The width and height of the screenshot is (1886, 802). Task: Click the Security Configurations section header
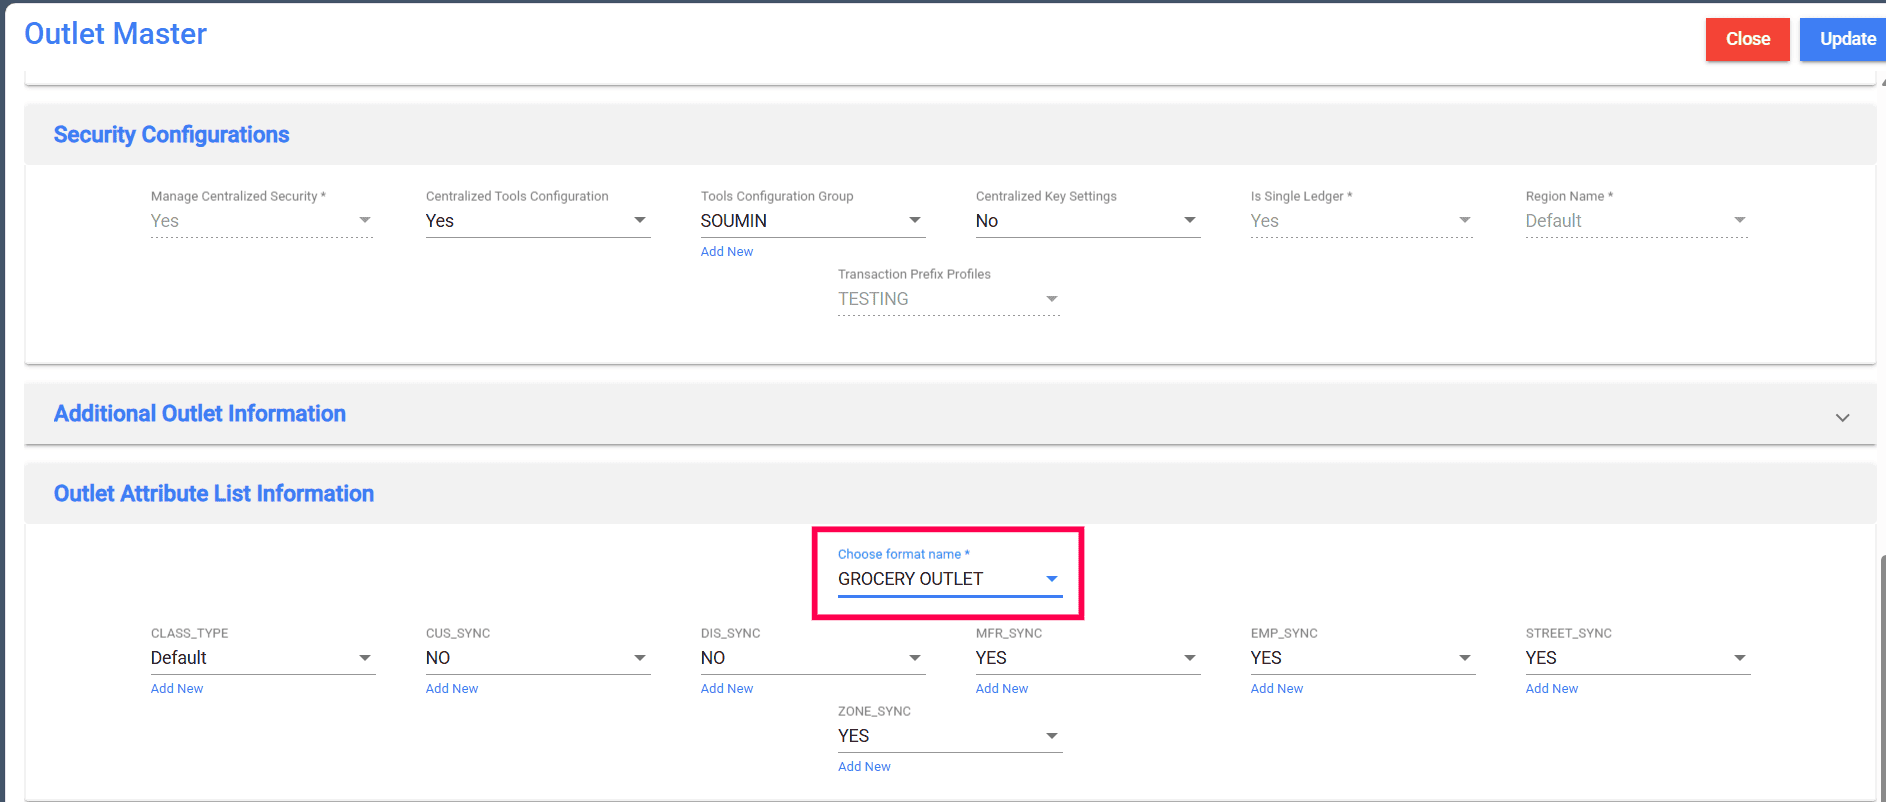pyautogui.click(x=172, y=135)
